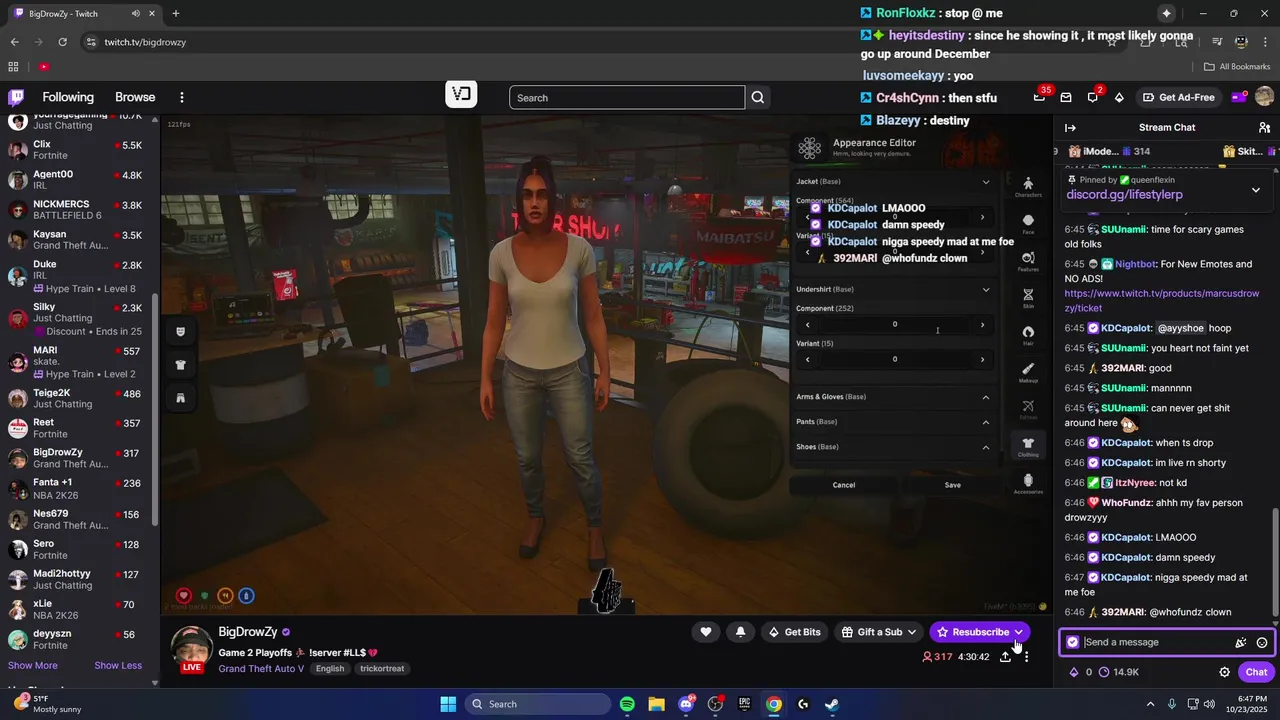Select the Makeup category in Appearance Editor
Image resolution: width=1280 pixels, height=720 pixels.
pyautogui.click(x=1028, y=372)
